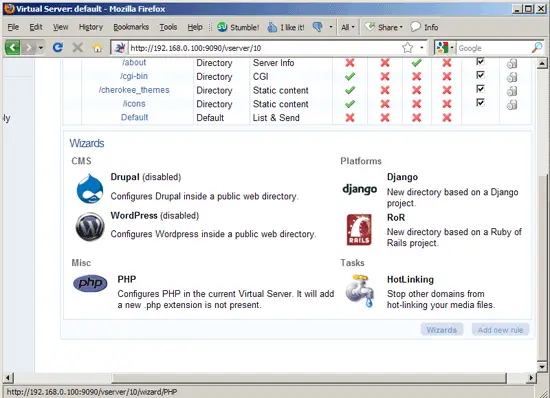This screenshot has width=550, height=398.
Task: Bookmark this page with the star icon
Action: (x=408, y=48)
